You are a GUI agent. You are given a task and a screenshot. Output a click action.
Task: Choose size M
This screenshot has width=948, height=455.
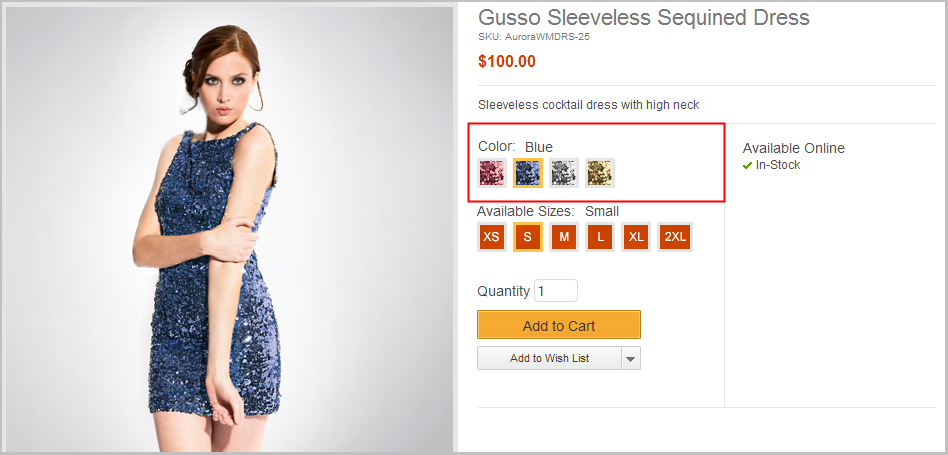coord(564,237)
